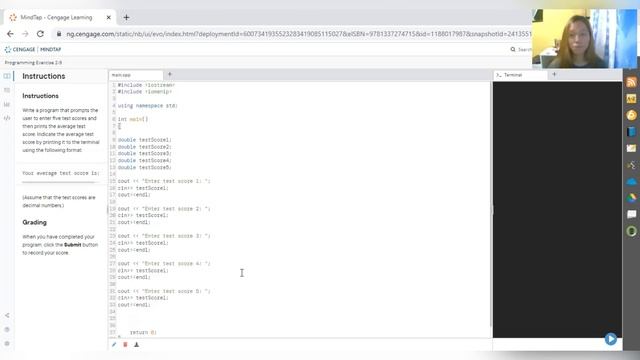Click the blue pencil edit icon below editor
The width and height of the screenshot is (640, 360).
114,344
